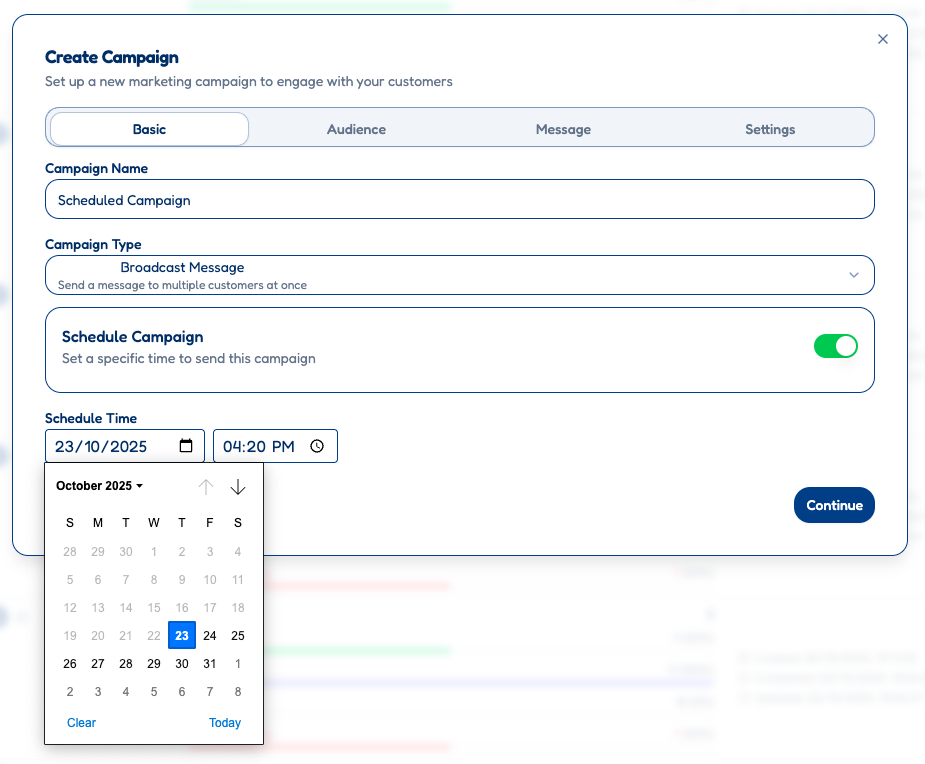Disable the Schedule Campaign toggle

coord(836,345)
